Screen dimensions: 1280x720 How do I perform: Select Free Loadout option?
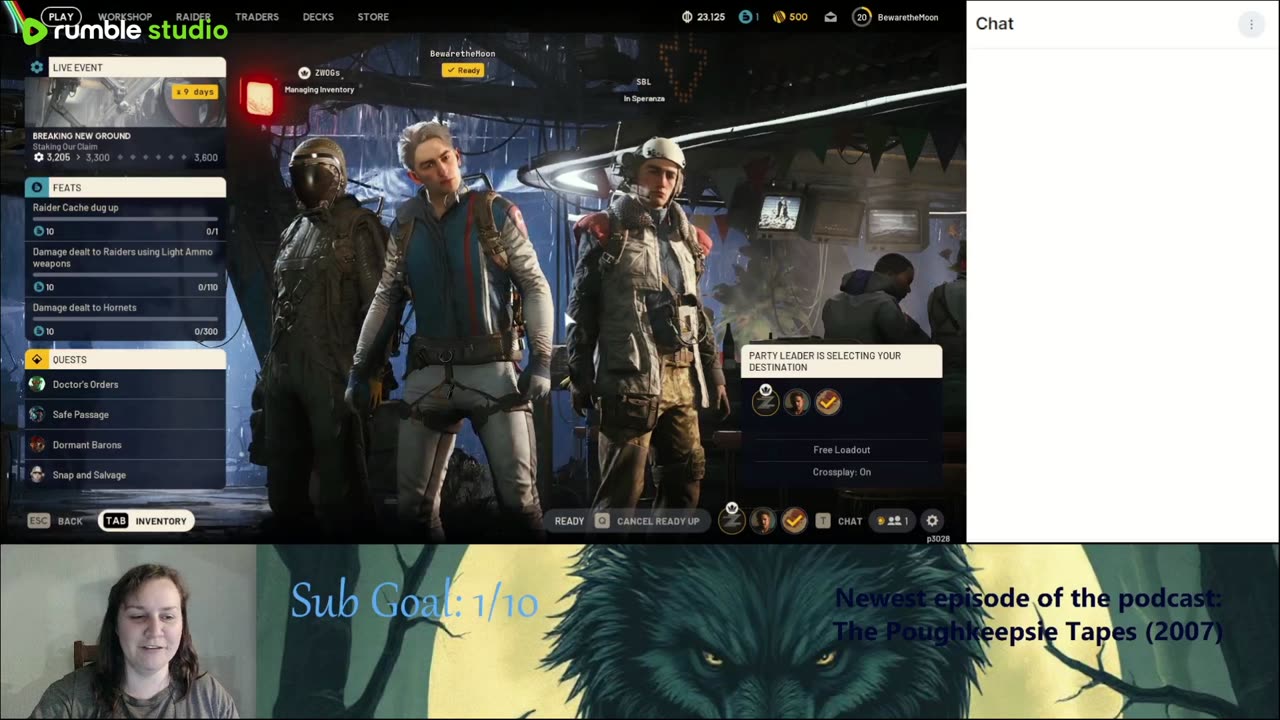tap(842, 450)
